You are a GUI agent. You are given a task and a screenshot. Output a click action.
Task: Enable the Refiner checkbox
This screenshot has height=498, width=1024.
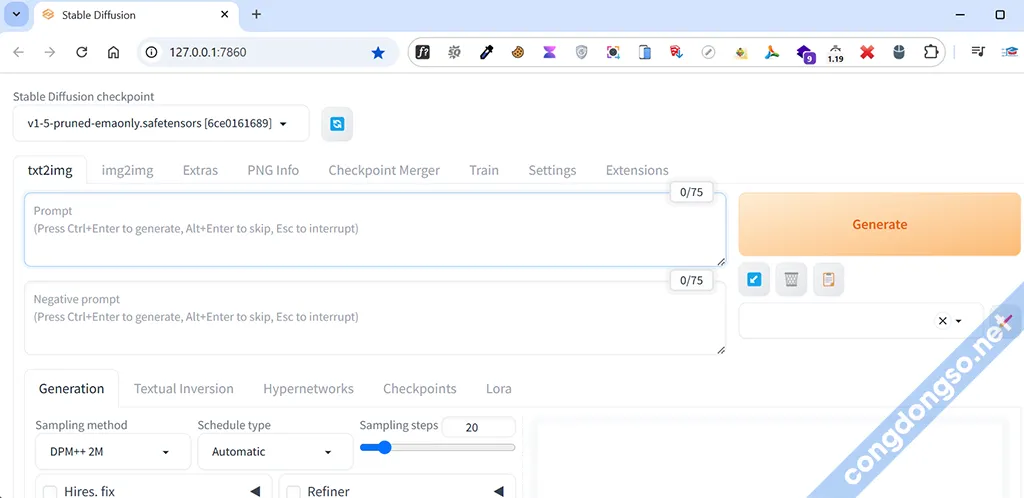(294, 491)
